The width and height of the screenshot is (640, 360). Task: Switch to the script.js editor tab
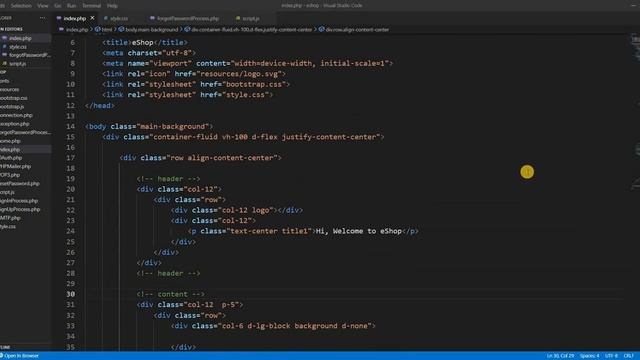click(x=250, y=18)
